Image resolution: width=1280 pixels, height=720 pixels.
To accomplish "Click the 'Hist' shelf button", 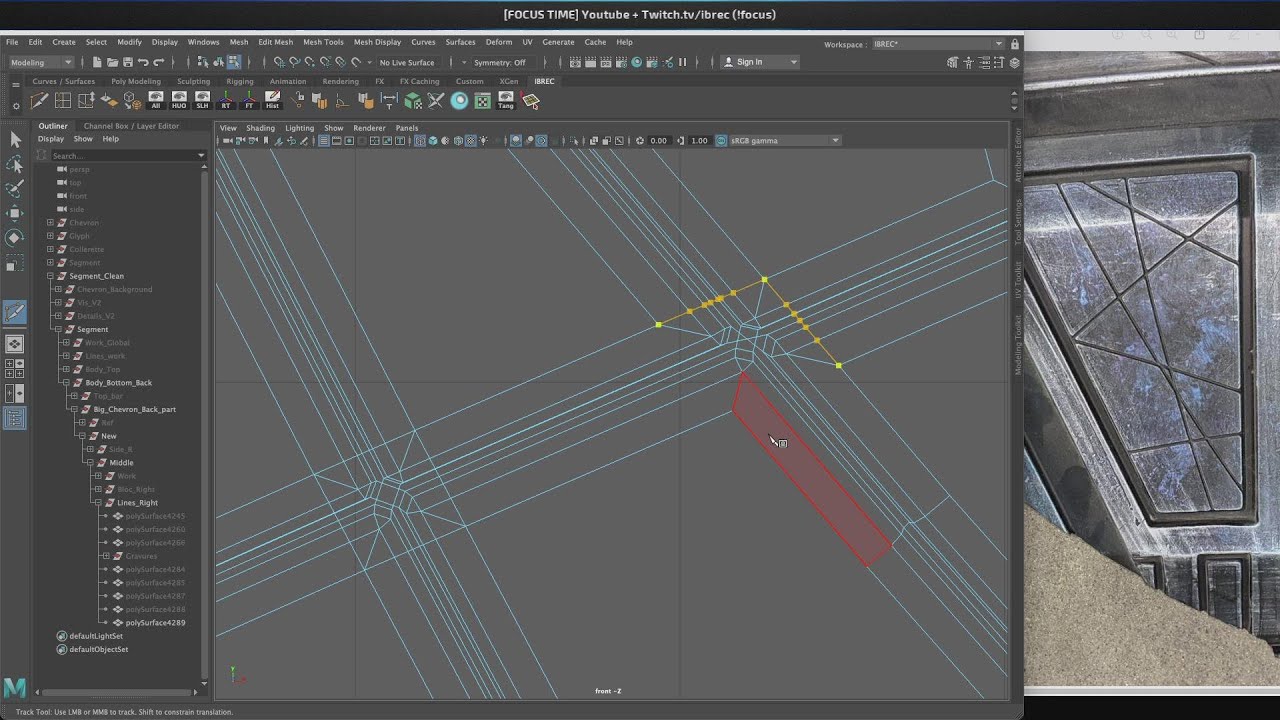I will 272,100.
